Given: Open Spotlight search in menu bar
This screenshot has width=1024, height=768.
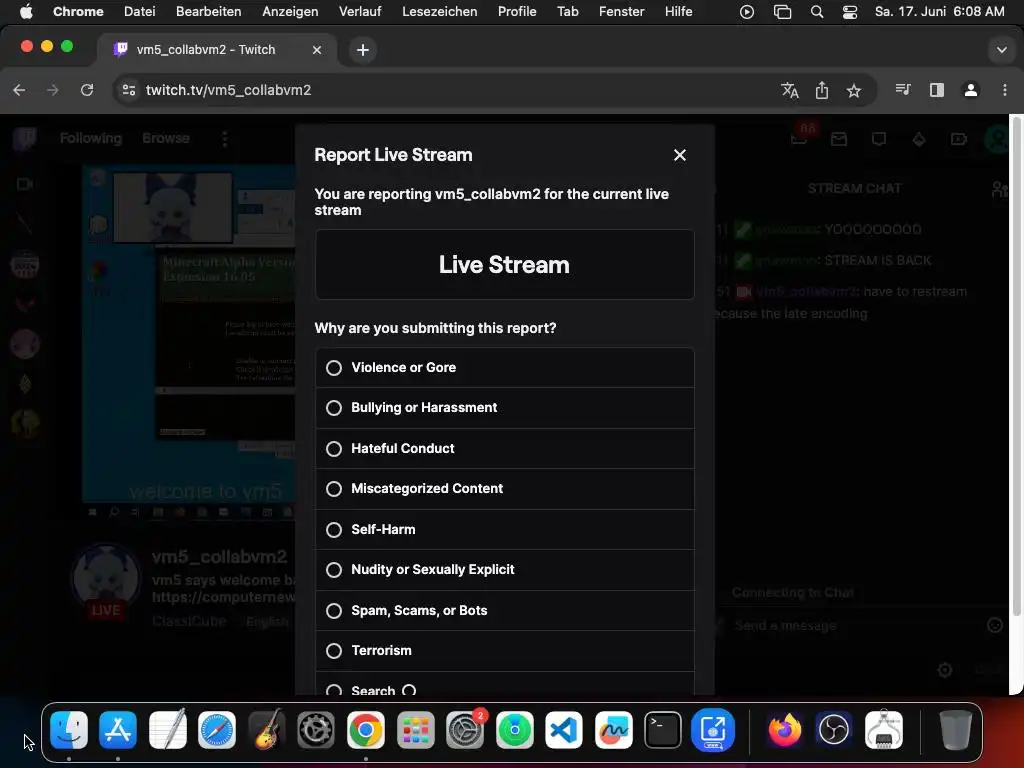Looking at the screenshot, I should [x=816, y=12].
